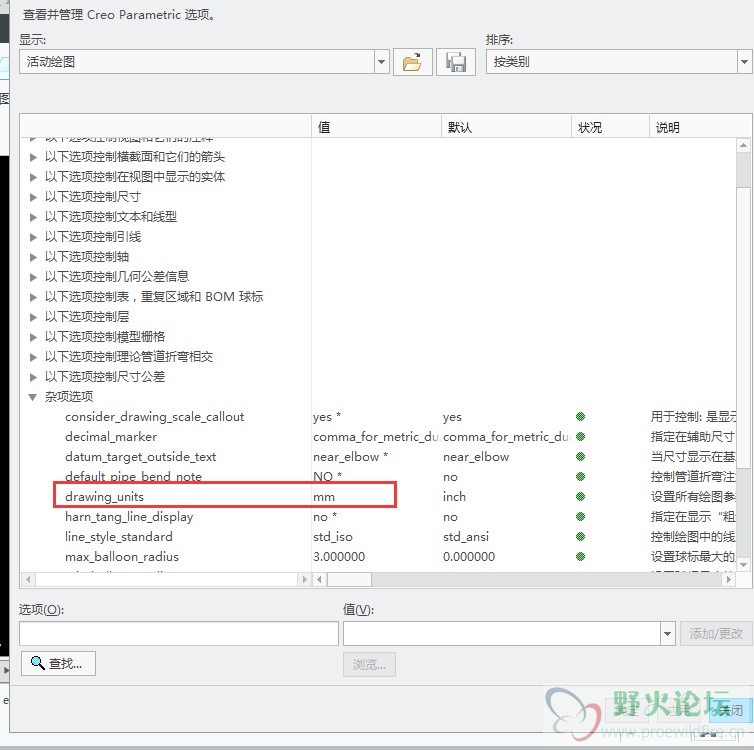The width and height of the screenshot is (754, 750).
Task: Click the 状况 column header
Action: [610, 127]
